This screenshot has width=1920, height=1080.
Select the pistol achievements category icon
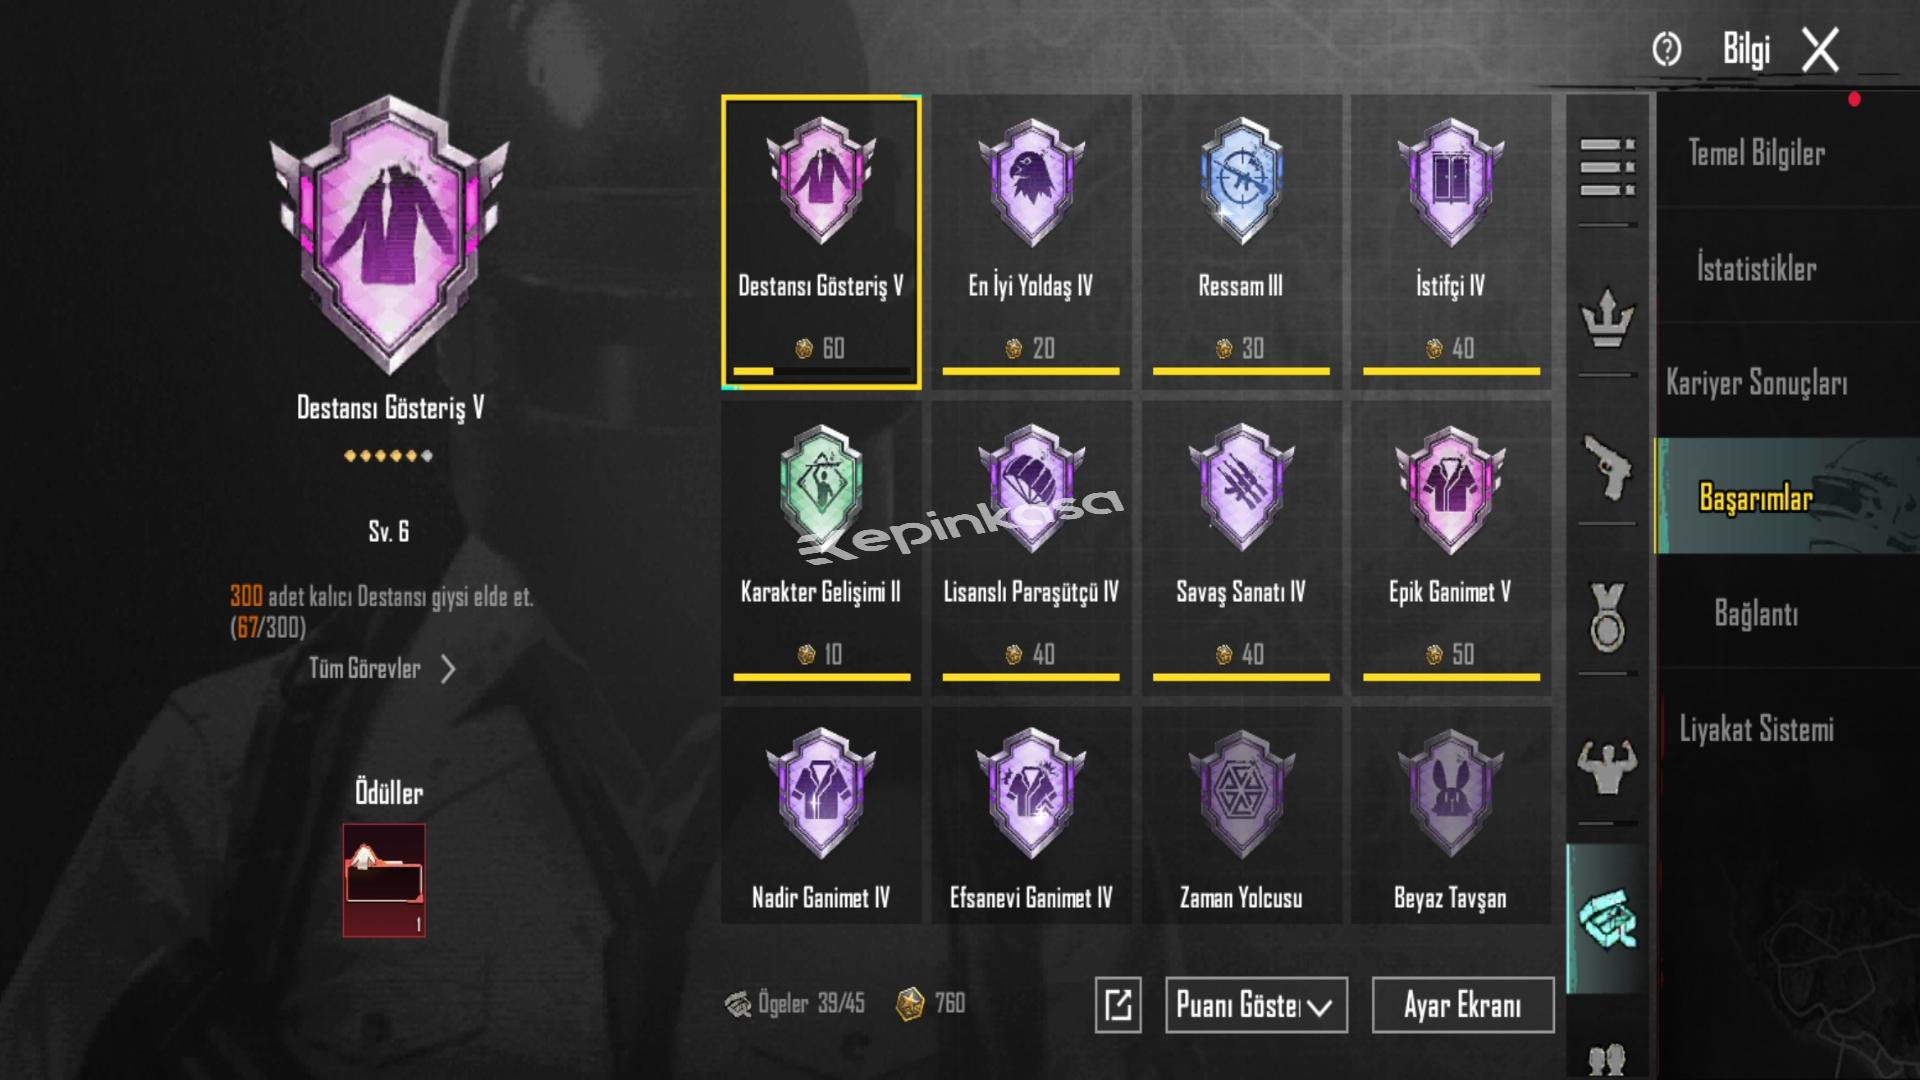1607,467
